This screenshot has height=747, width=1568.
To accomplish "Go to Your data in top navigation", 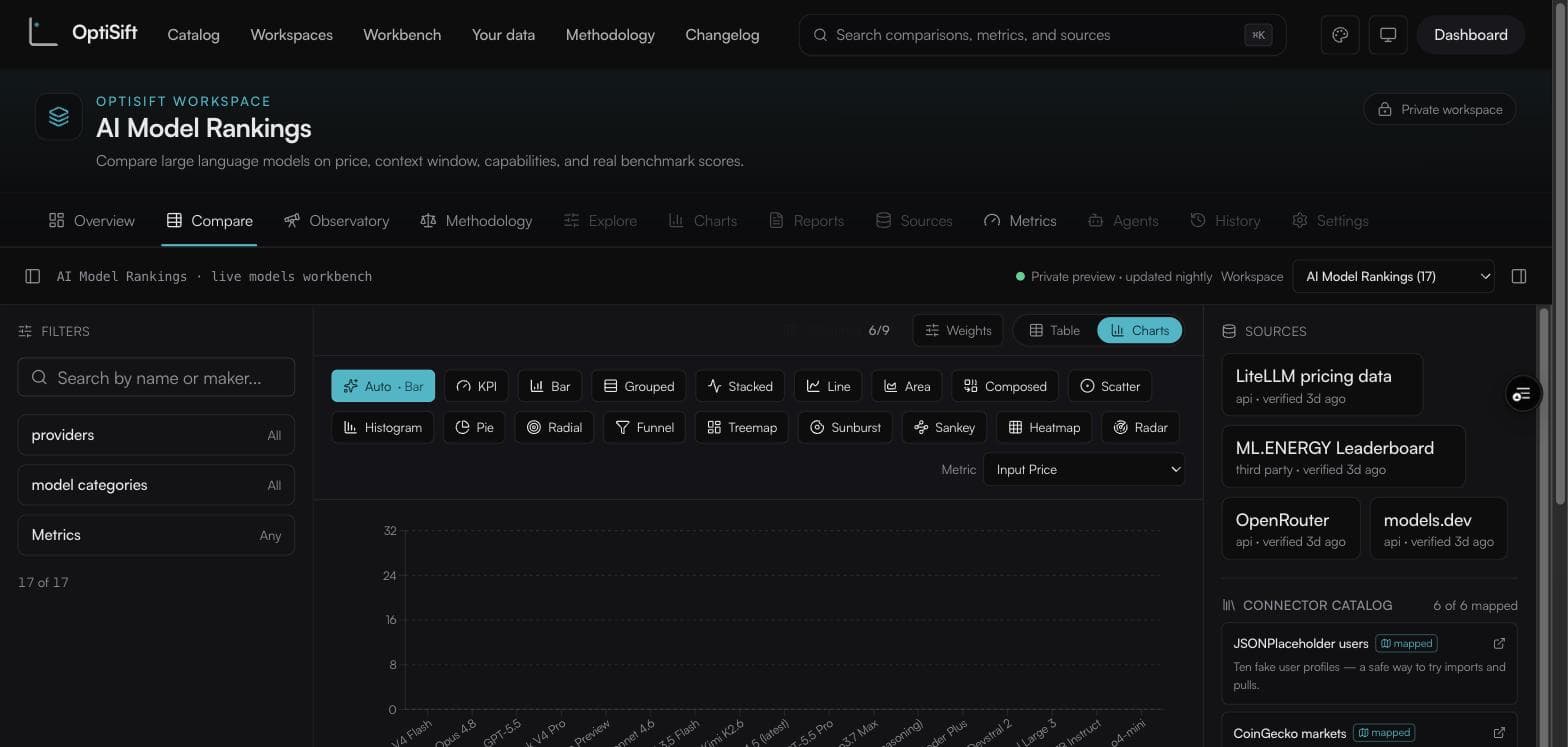I will tap(503, 35).
